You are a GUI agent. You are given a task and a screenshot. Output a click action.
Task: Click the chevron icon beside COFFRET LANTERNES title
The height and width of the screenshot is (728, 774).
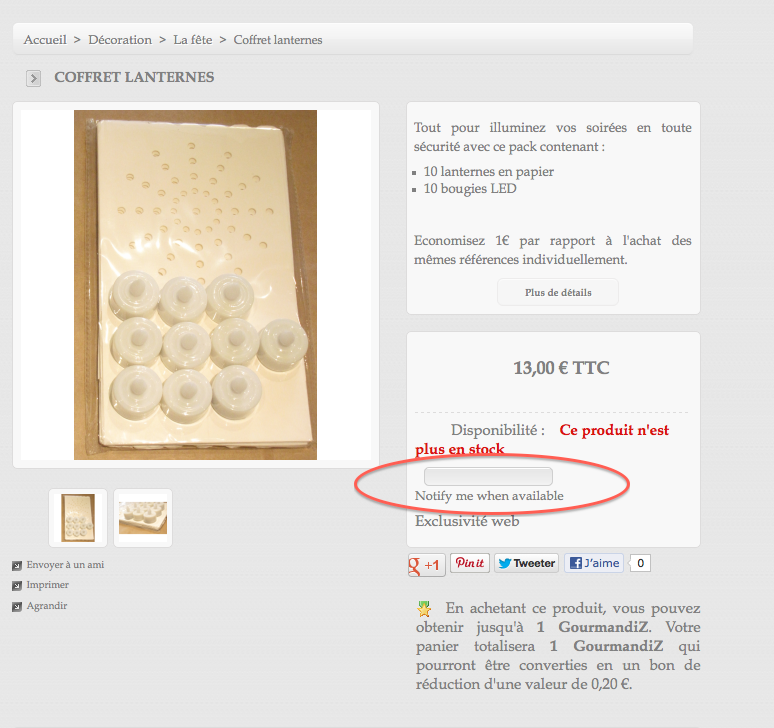pos(33,78)
